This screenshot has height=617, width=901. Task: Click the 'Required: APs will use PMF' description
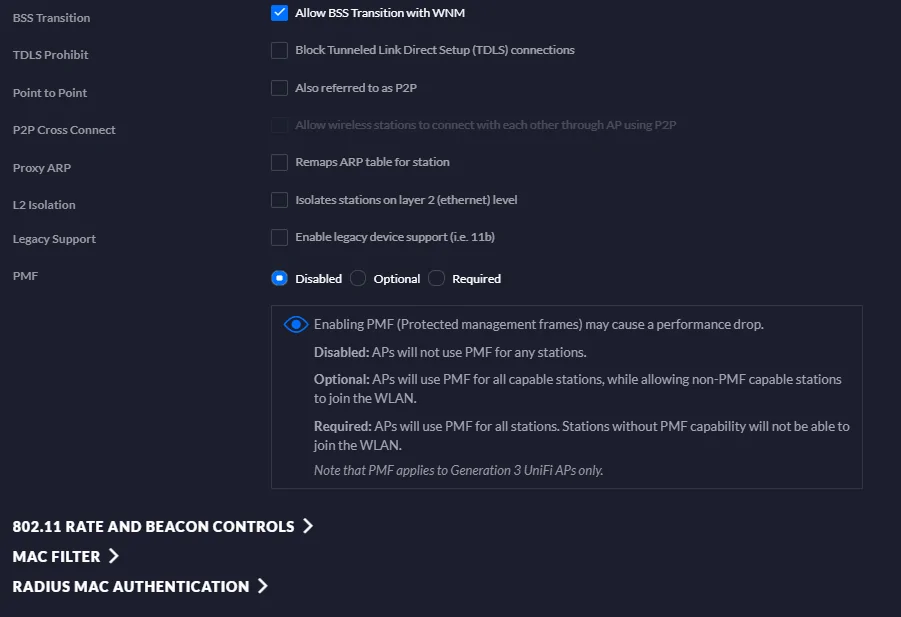click(582, 435)
